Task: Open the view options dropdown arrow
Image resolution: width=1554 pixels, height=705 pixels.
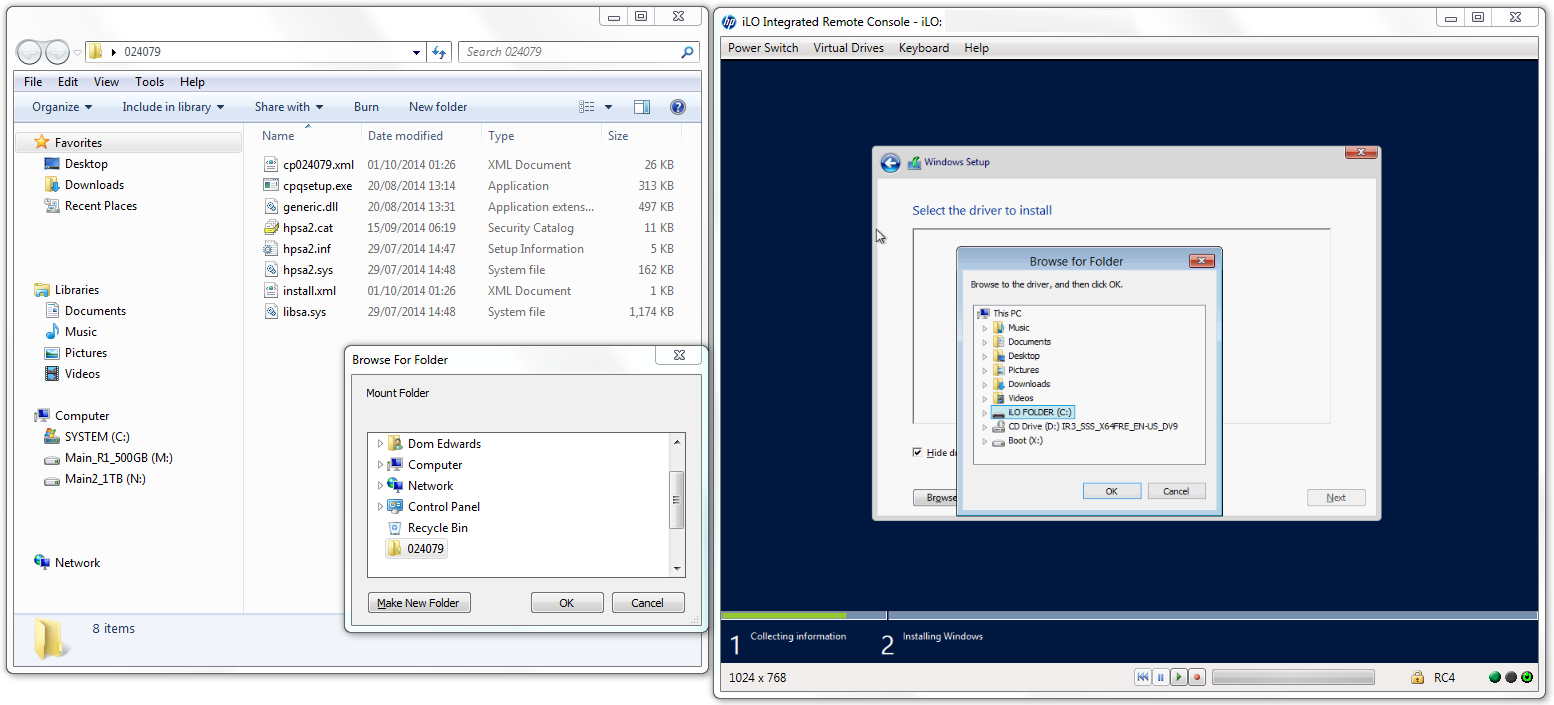Action: tap(608, 107)
